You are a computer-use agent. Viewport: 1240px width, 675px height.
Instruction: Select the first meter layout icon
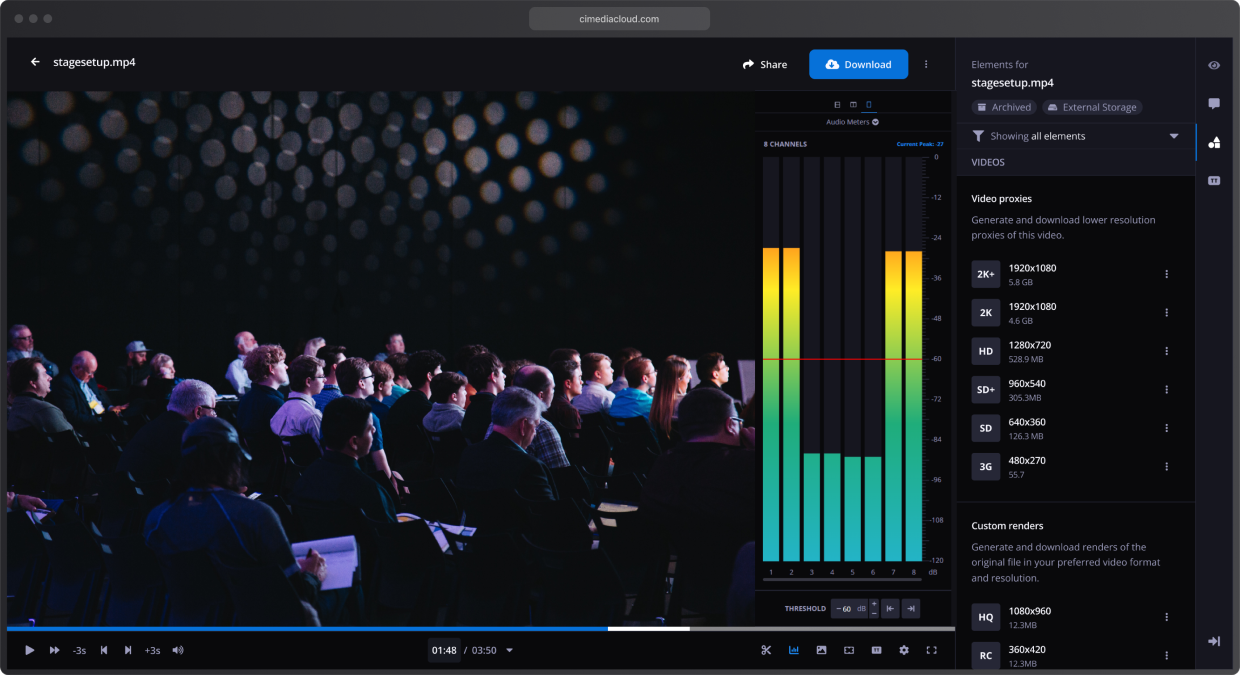(837, 104)
